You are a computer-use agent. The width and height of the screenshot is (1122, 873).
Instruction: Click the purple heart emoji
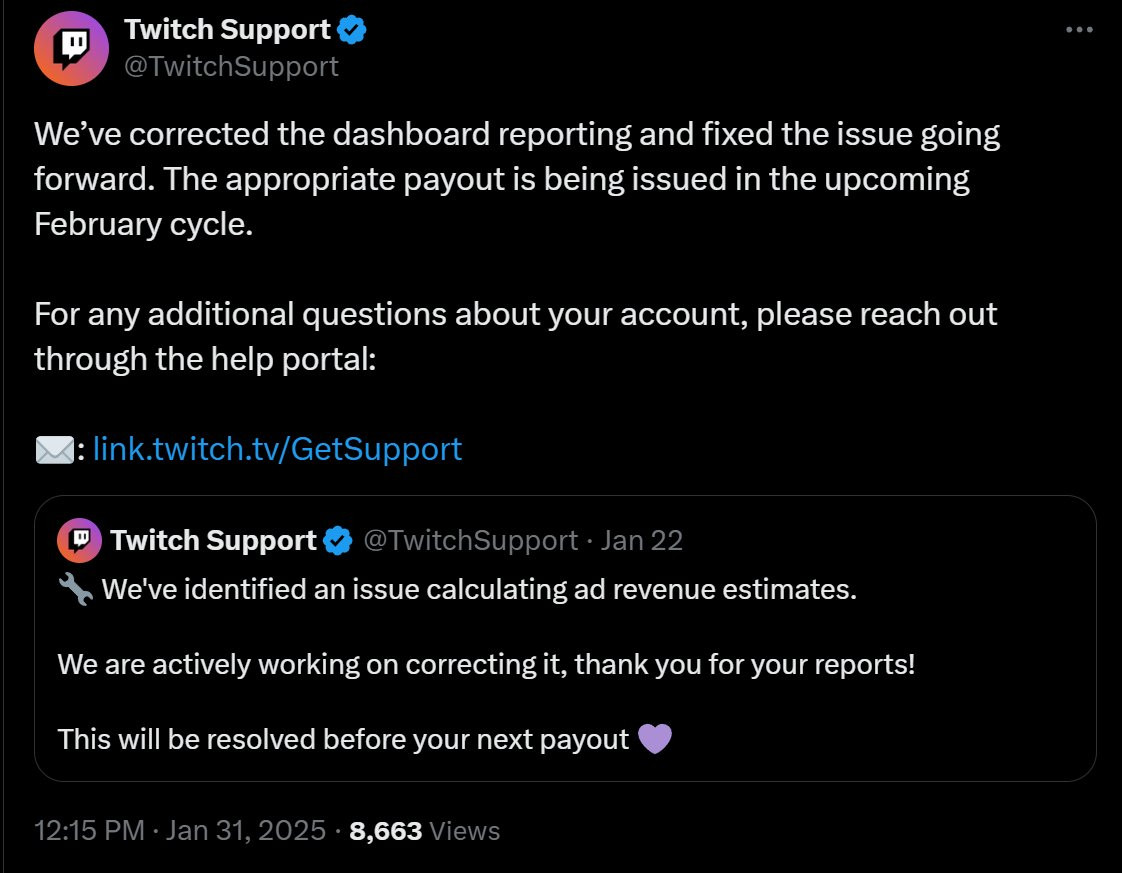point(655,738)
